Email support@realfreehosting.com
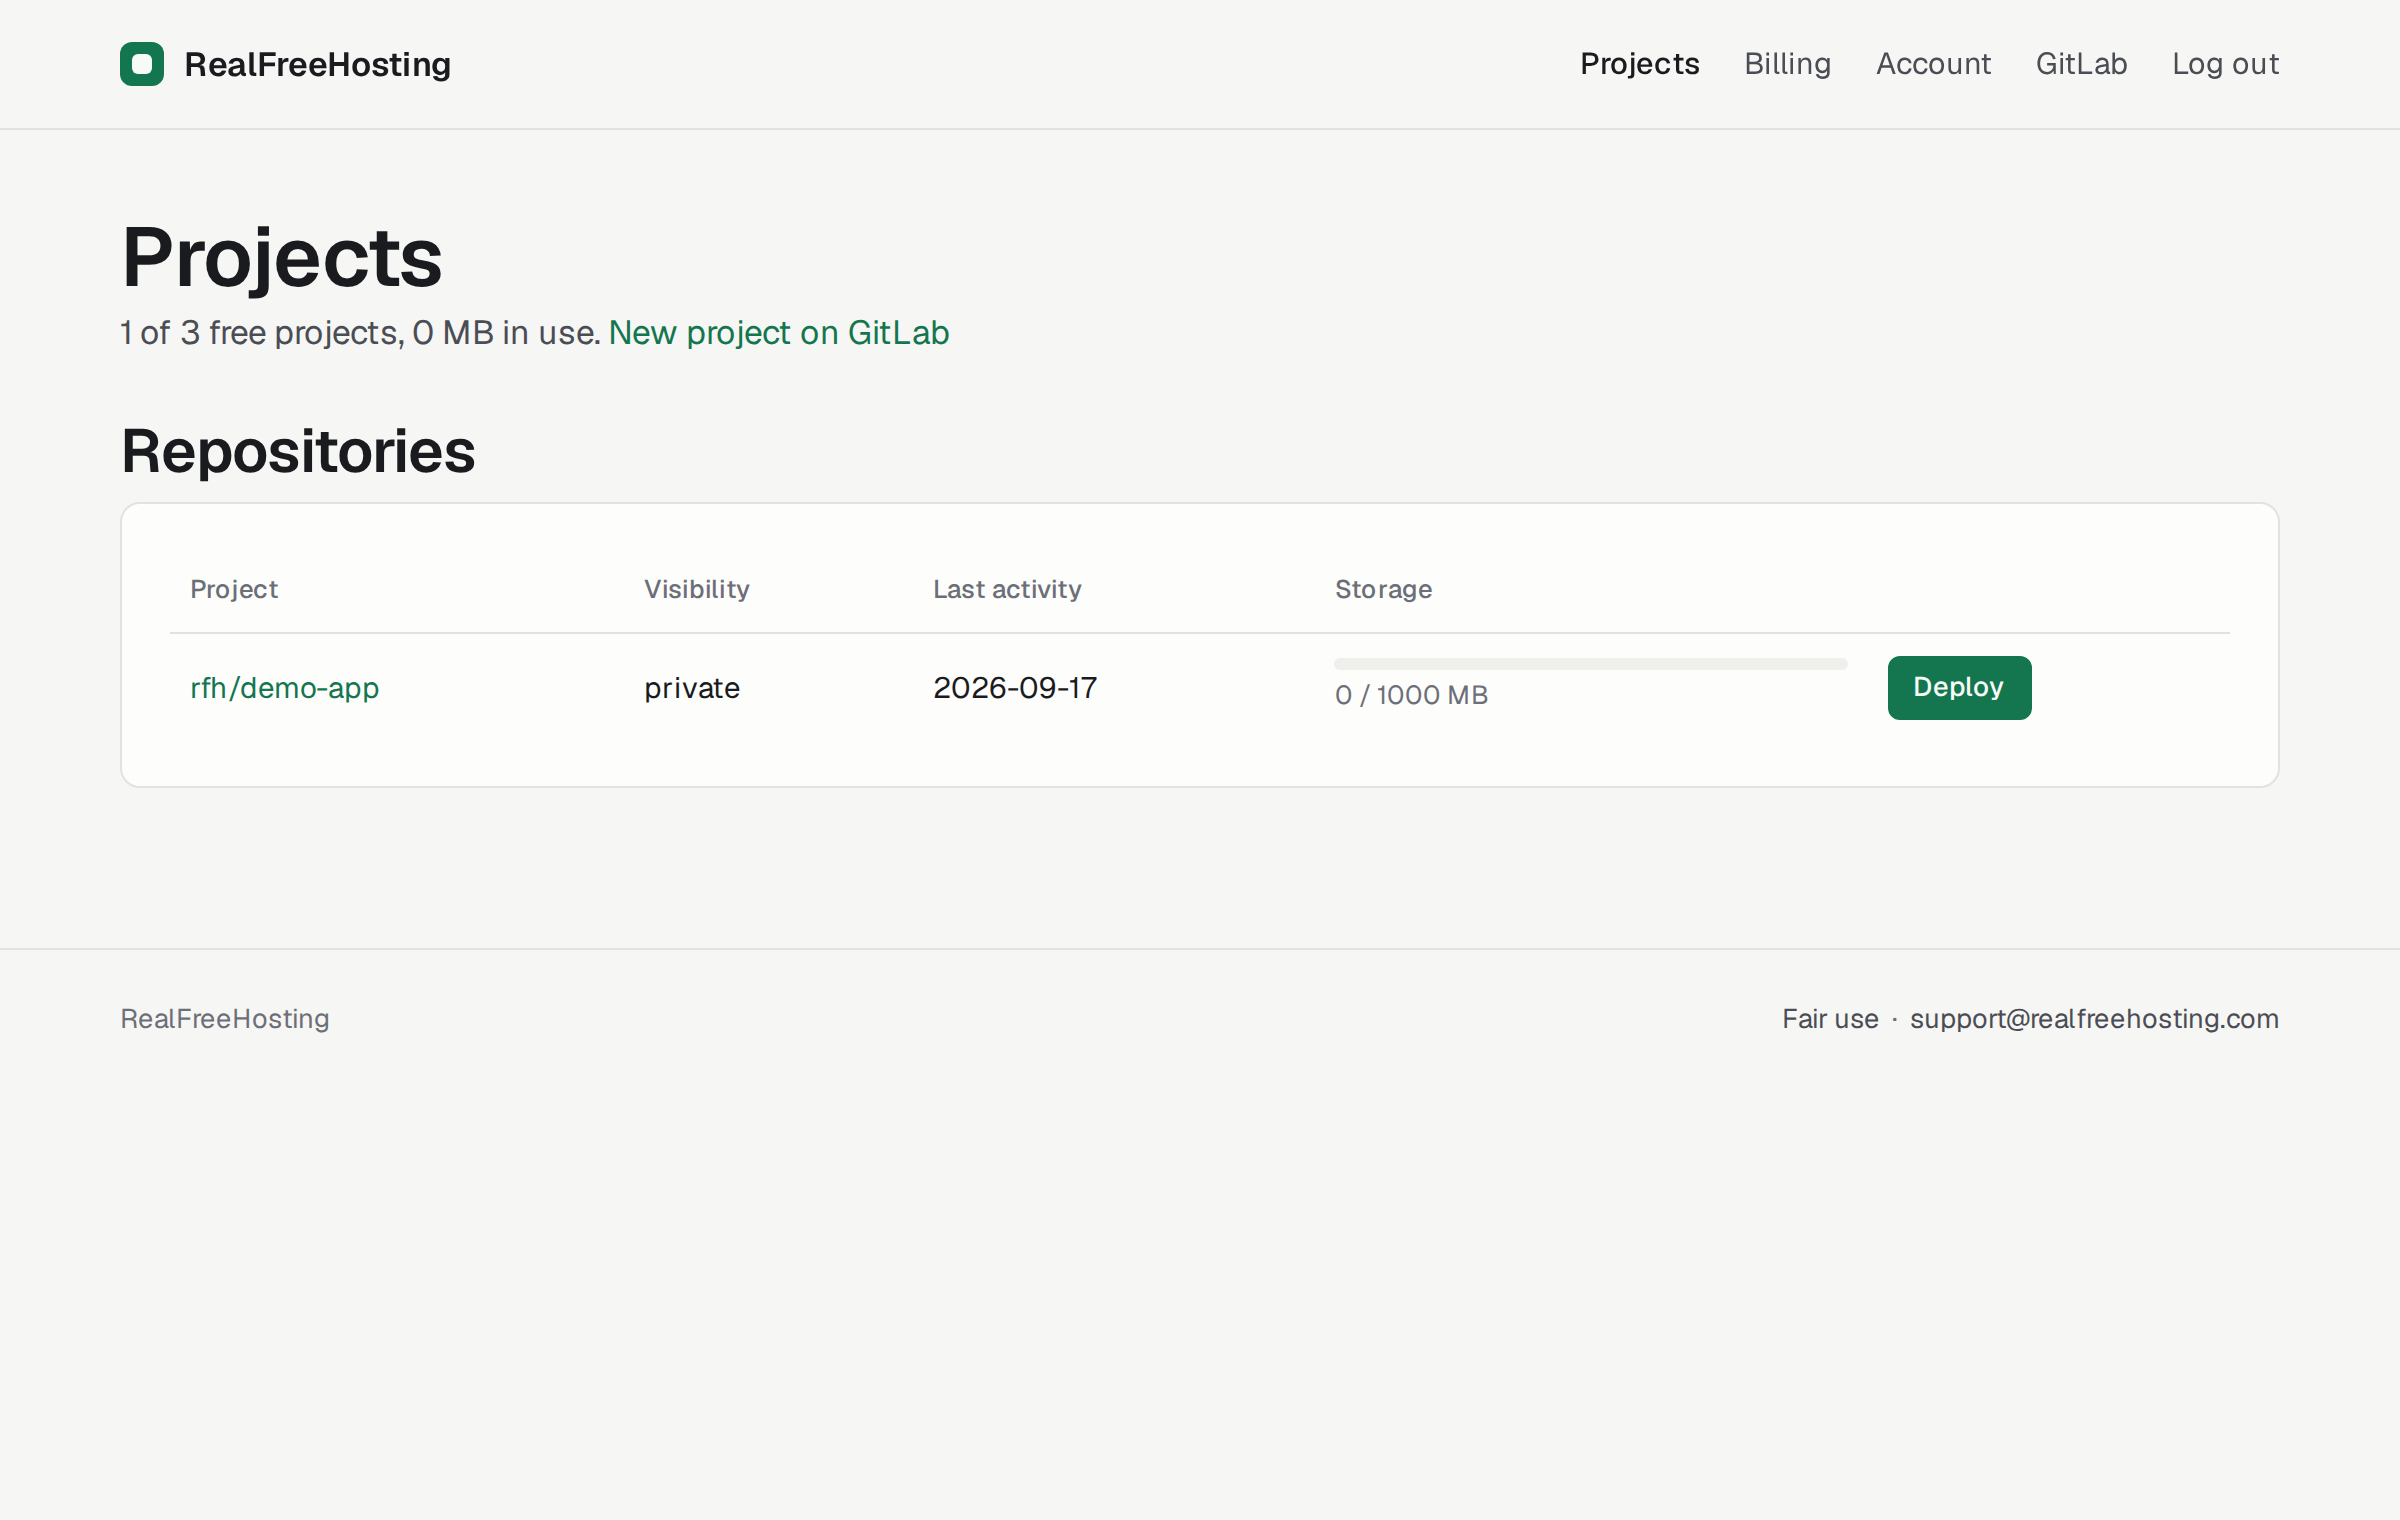The image size is (2400, 1520). pyautogui.click(x=2094, y=1019)
